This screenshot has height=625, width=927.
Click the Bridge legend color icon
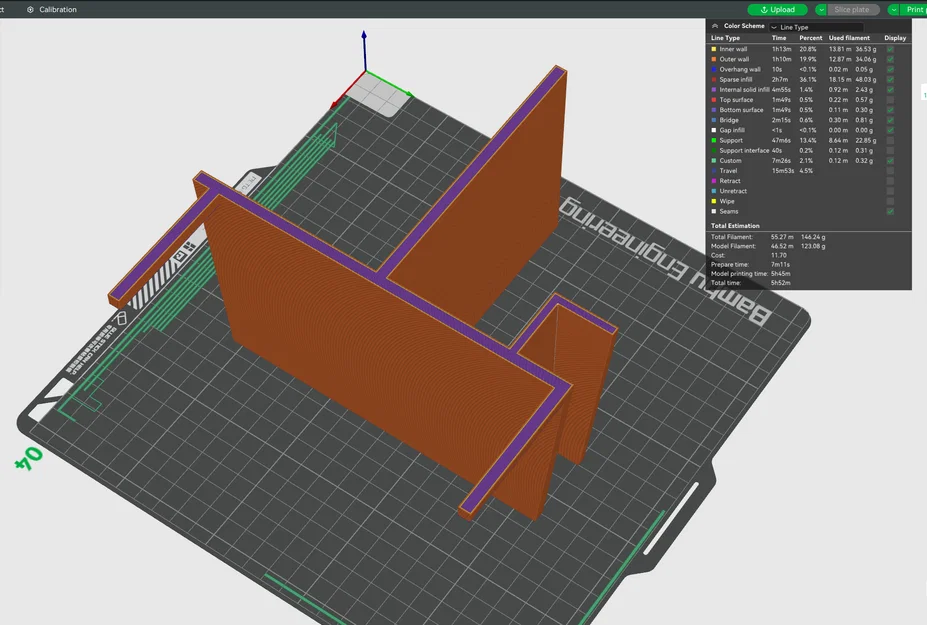[x=714, y=120]
